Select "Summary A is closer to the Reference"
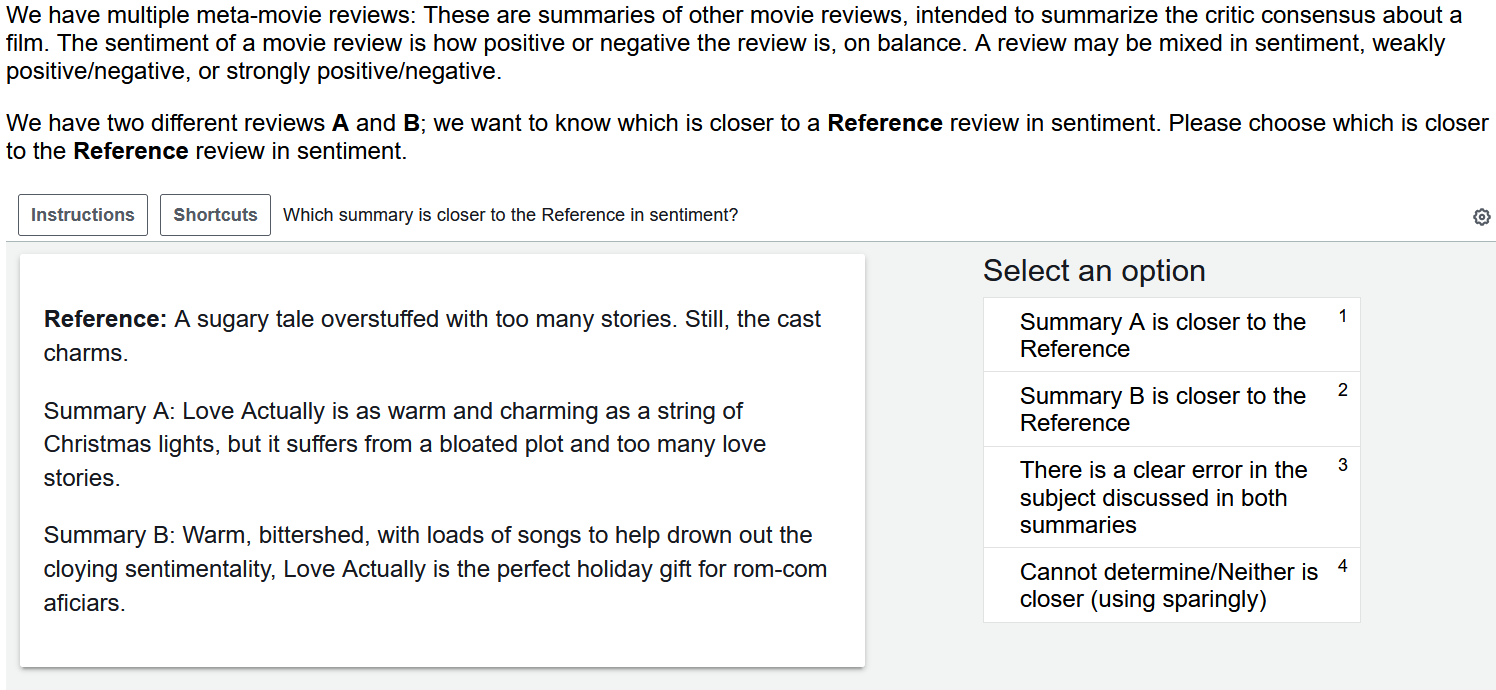1496x690 pixels. 1162,335
